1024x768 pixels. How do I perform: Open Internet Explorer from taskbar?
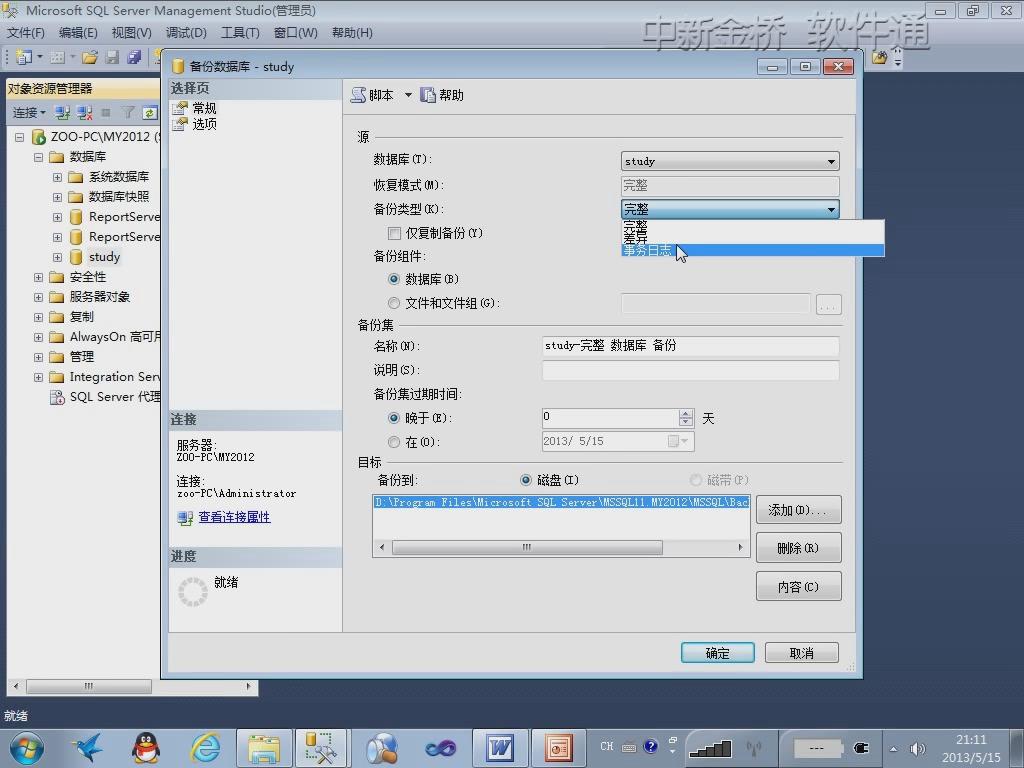coord(205,748)
